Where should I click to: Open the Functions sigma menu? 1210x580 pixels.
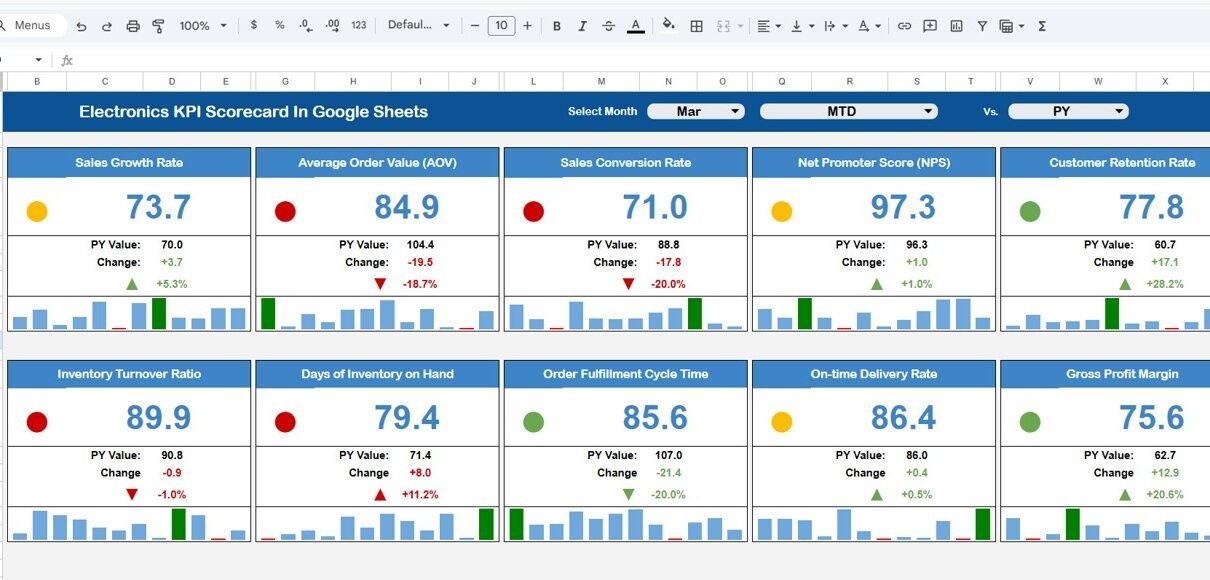[x=1042, y=26]
